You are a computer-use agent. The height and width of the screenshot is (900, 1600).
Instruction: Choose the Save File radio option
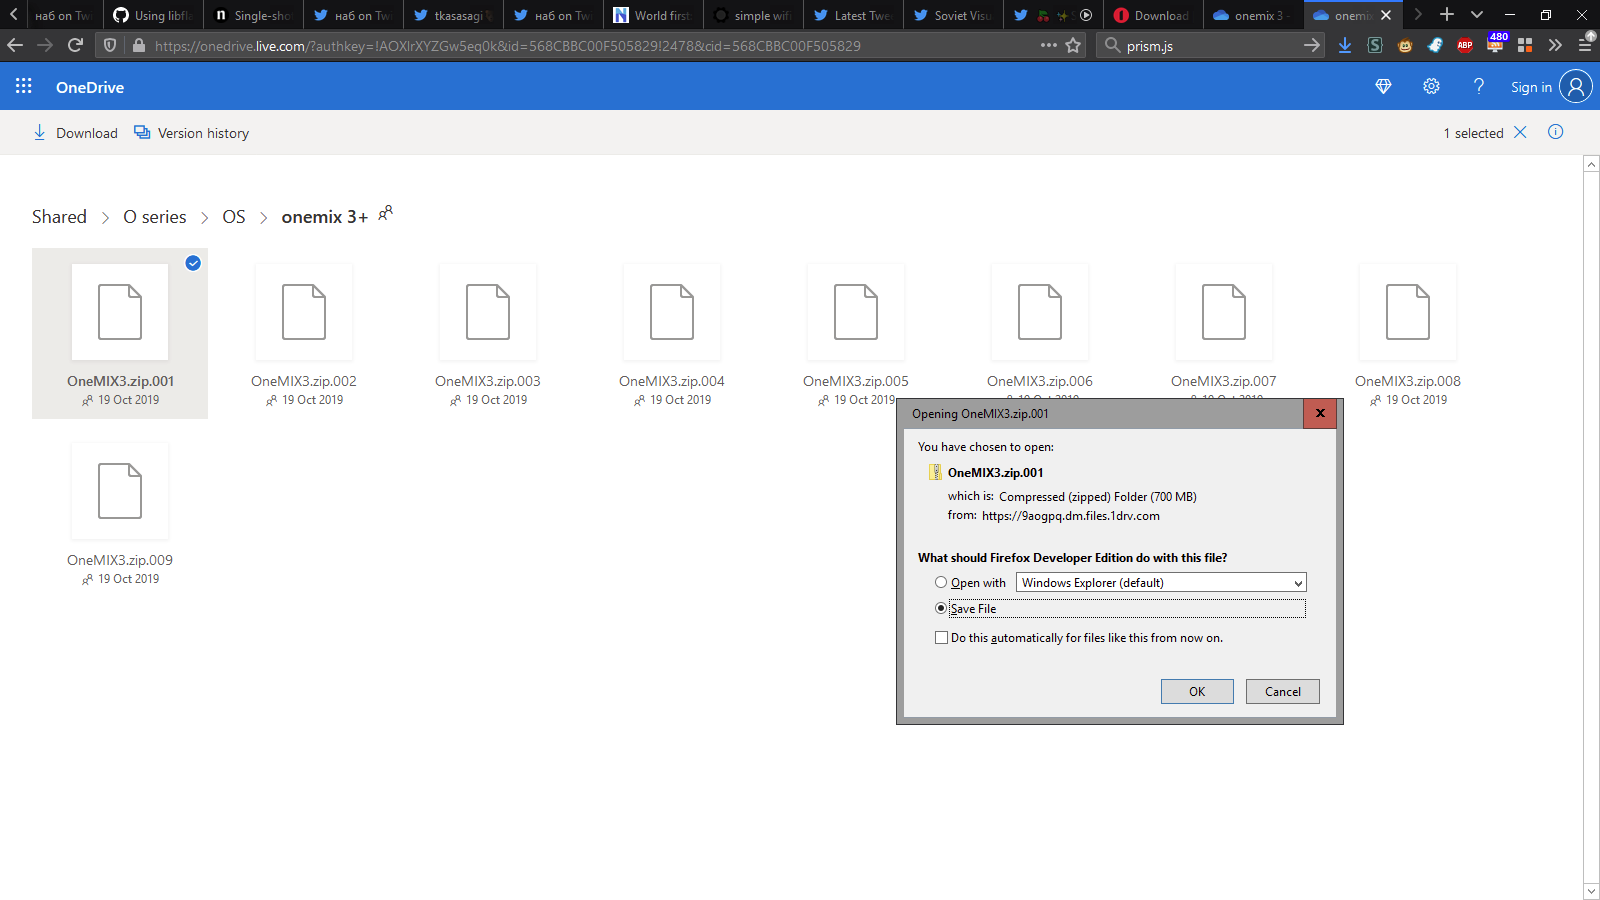(941, 608)
